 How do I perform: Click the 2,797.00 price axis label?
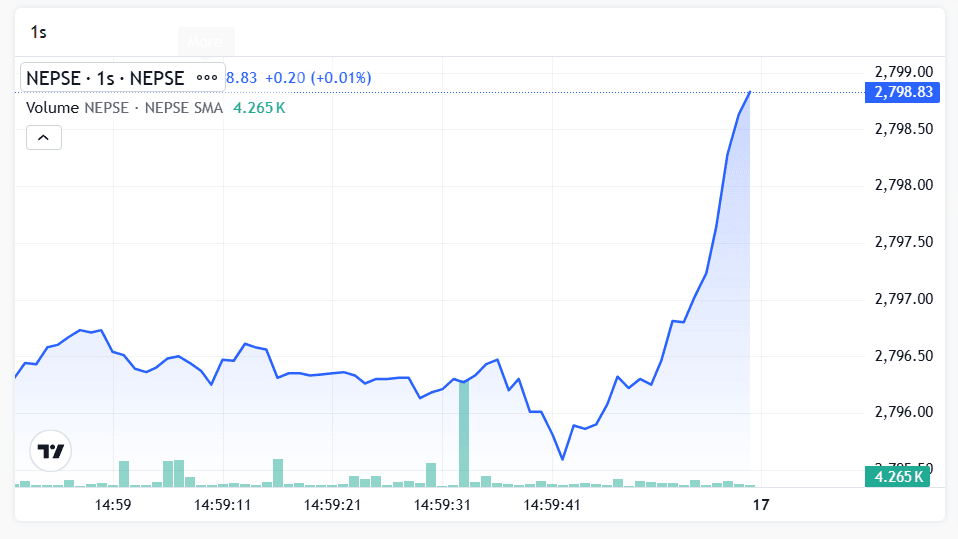click(904, 299)
